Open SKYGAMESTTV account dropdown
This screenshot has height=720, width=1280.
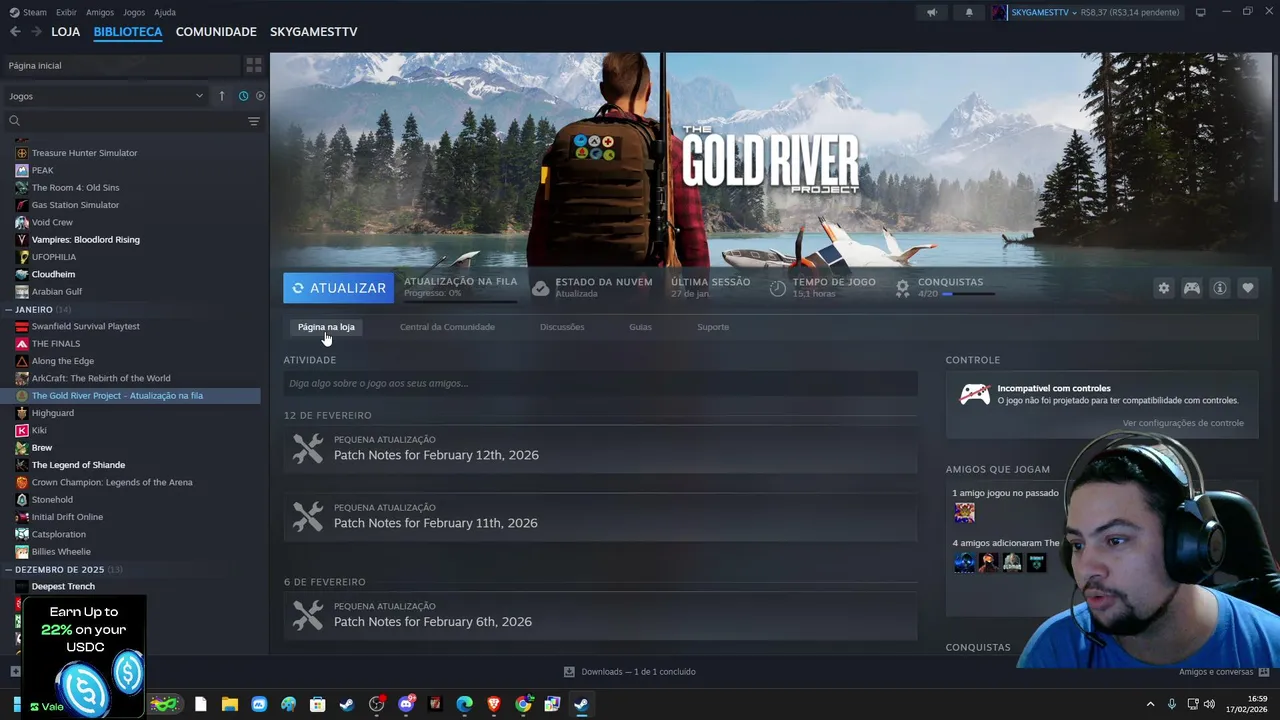tap(1043, 12)
